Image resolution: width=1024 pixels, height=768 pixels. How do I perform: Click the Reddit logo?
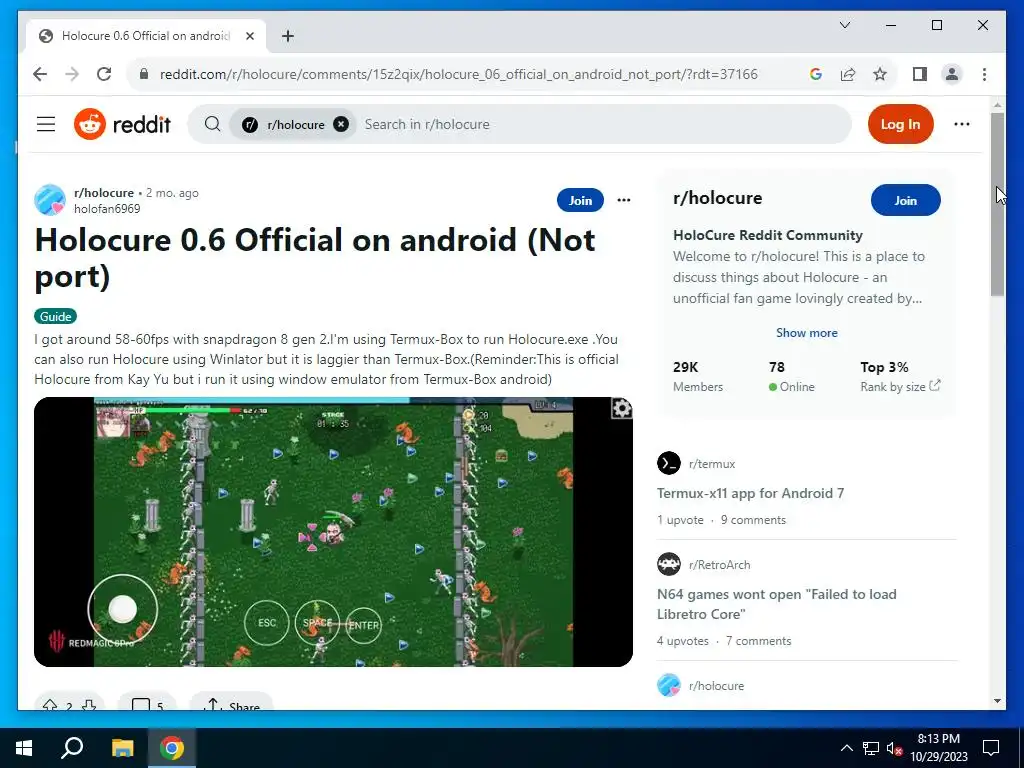tap(122, 124)
